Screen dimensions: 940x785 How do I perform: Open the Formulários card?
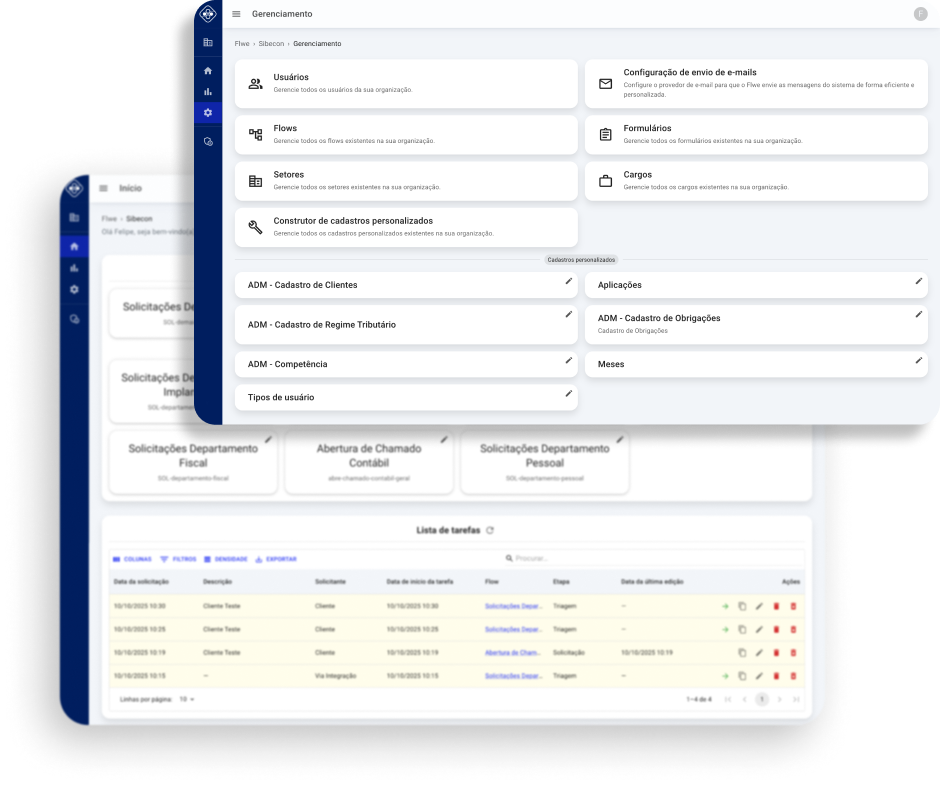[x=756, y=134]
